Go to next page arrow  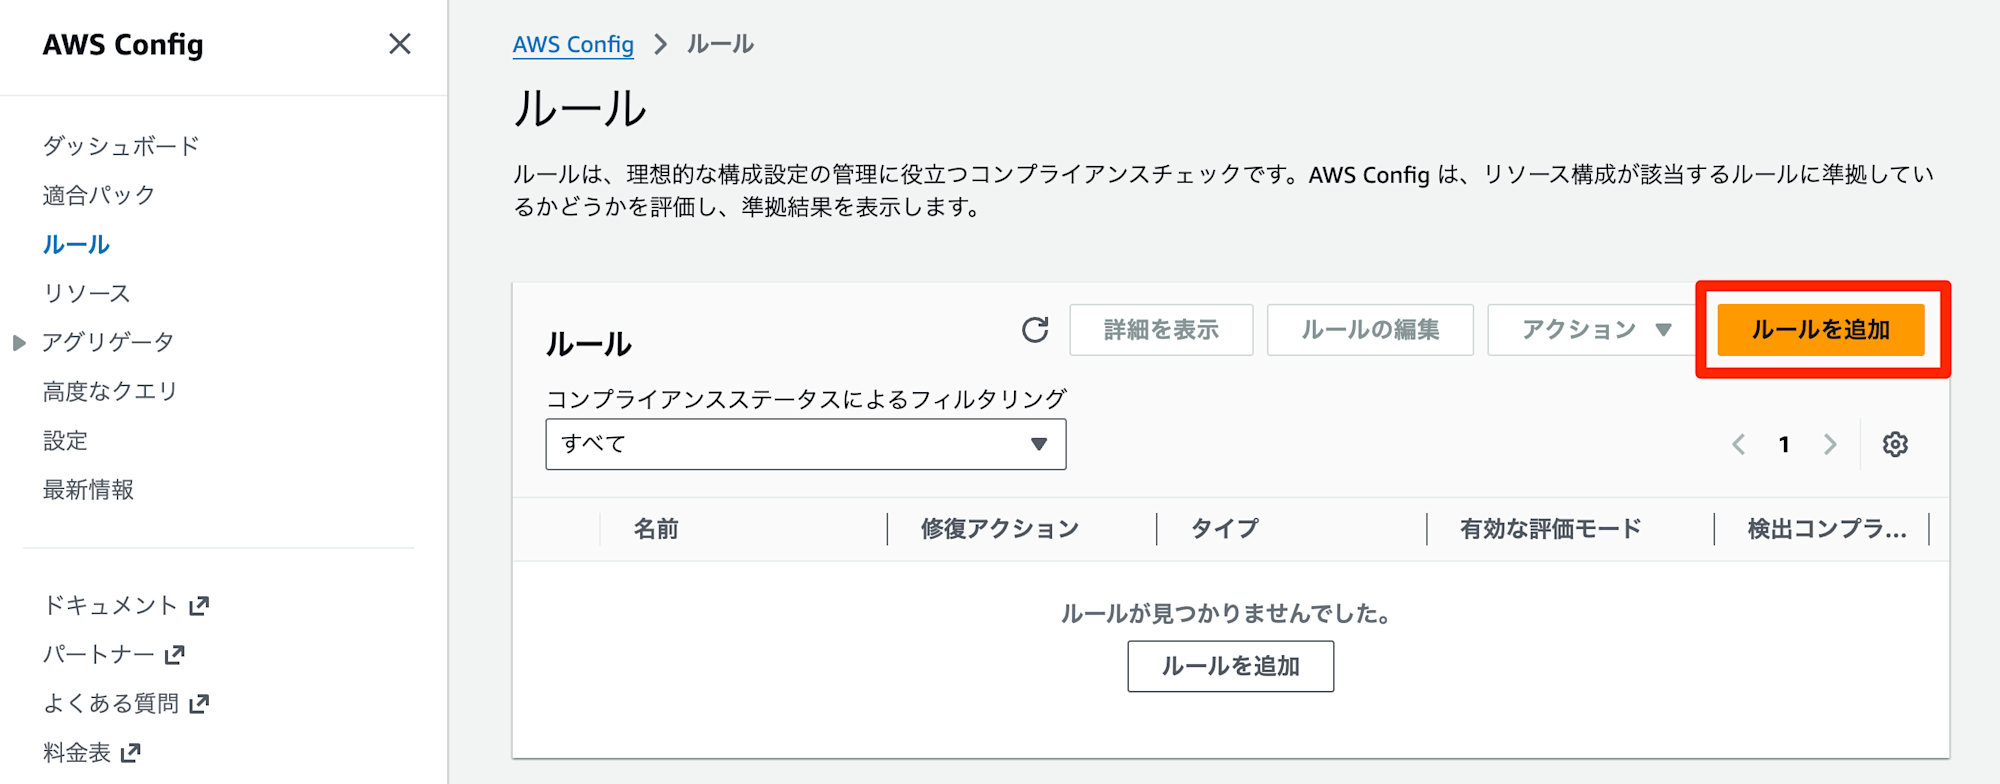pyautogui.click(x=1830, y=444)
